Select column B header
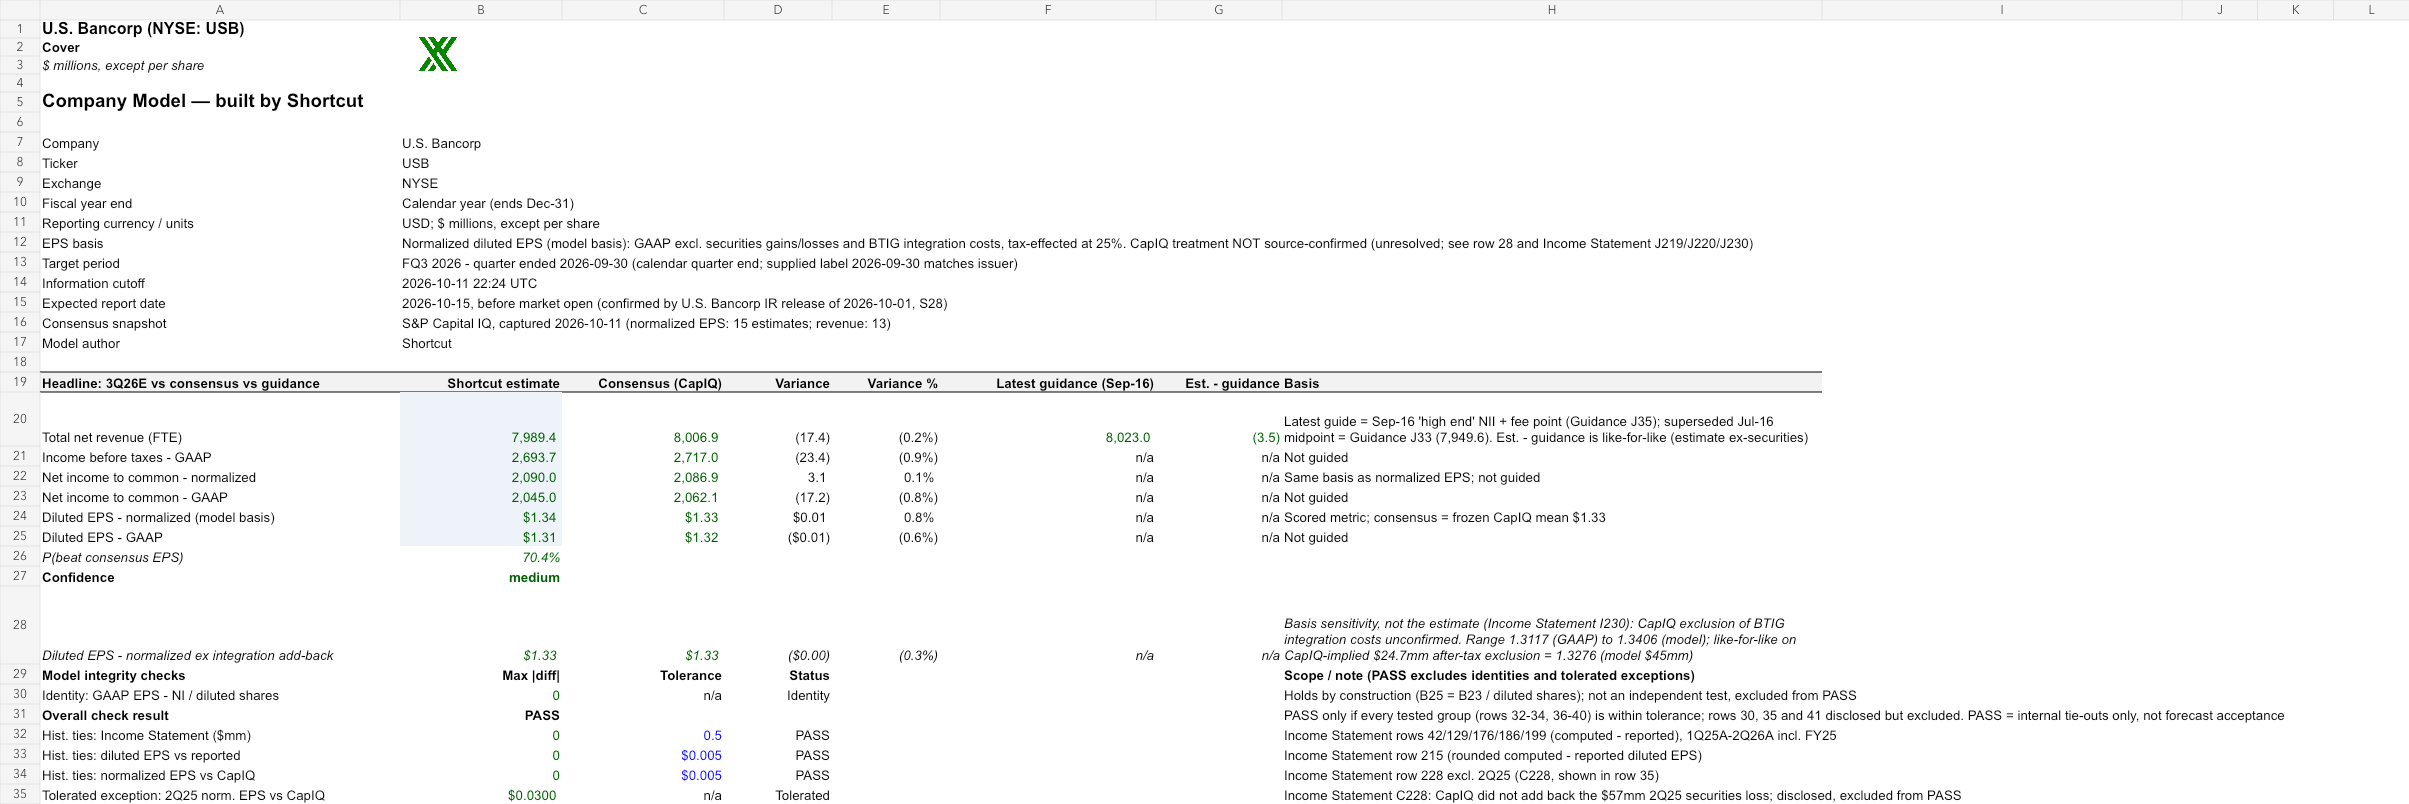The image size is (2409, 804). [x=481, y=9]
